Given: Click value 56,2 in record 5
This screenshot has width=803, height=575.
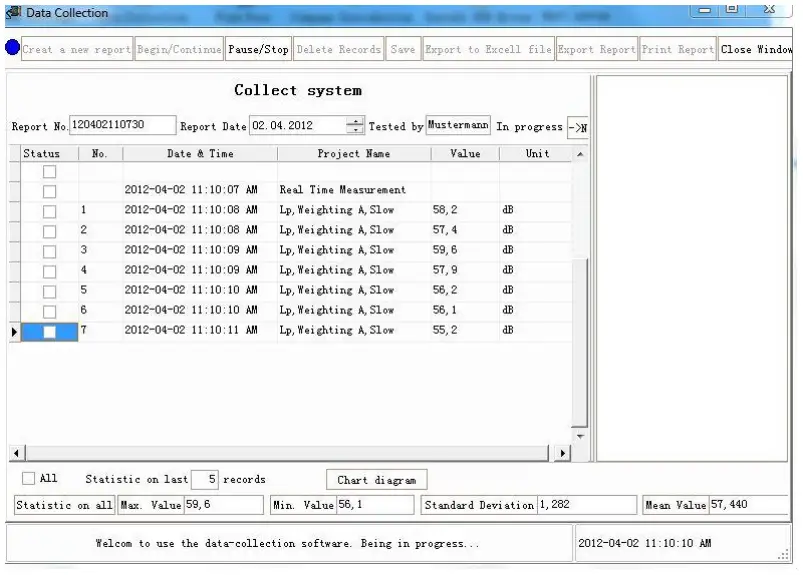Looking at the screenshot, I should pos(445,290).
